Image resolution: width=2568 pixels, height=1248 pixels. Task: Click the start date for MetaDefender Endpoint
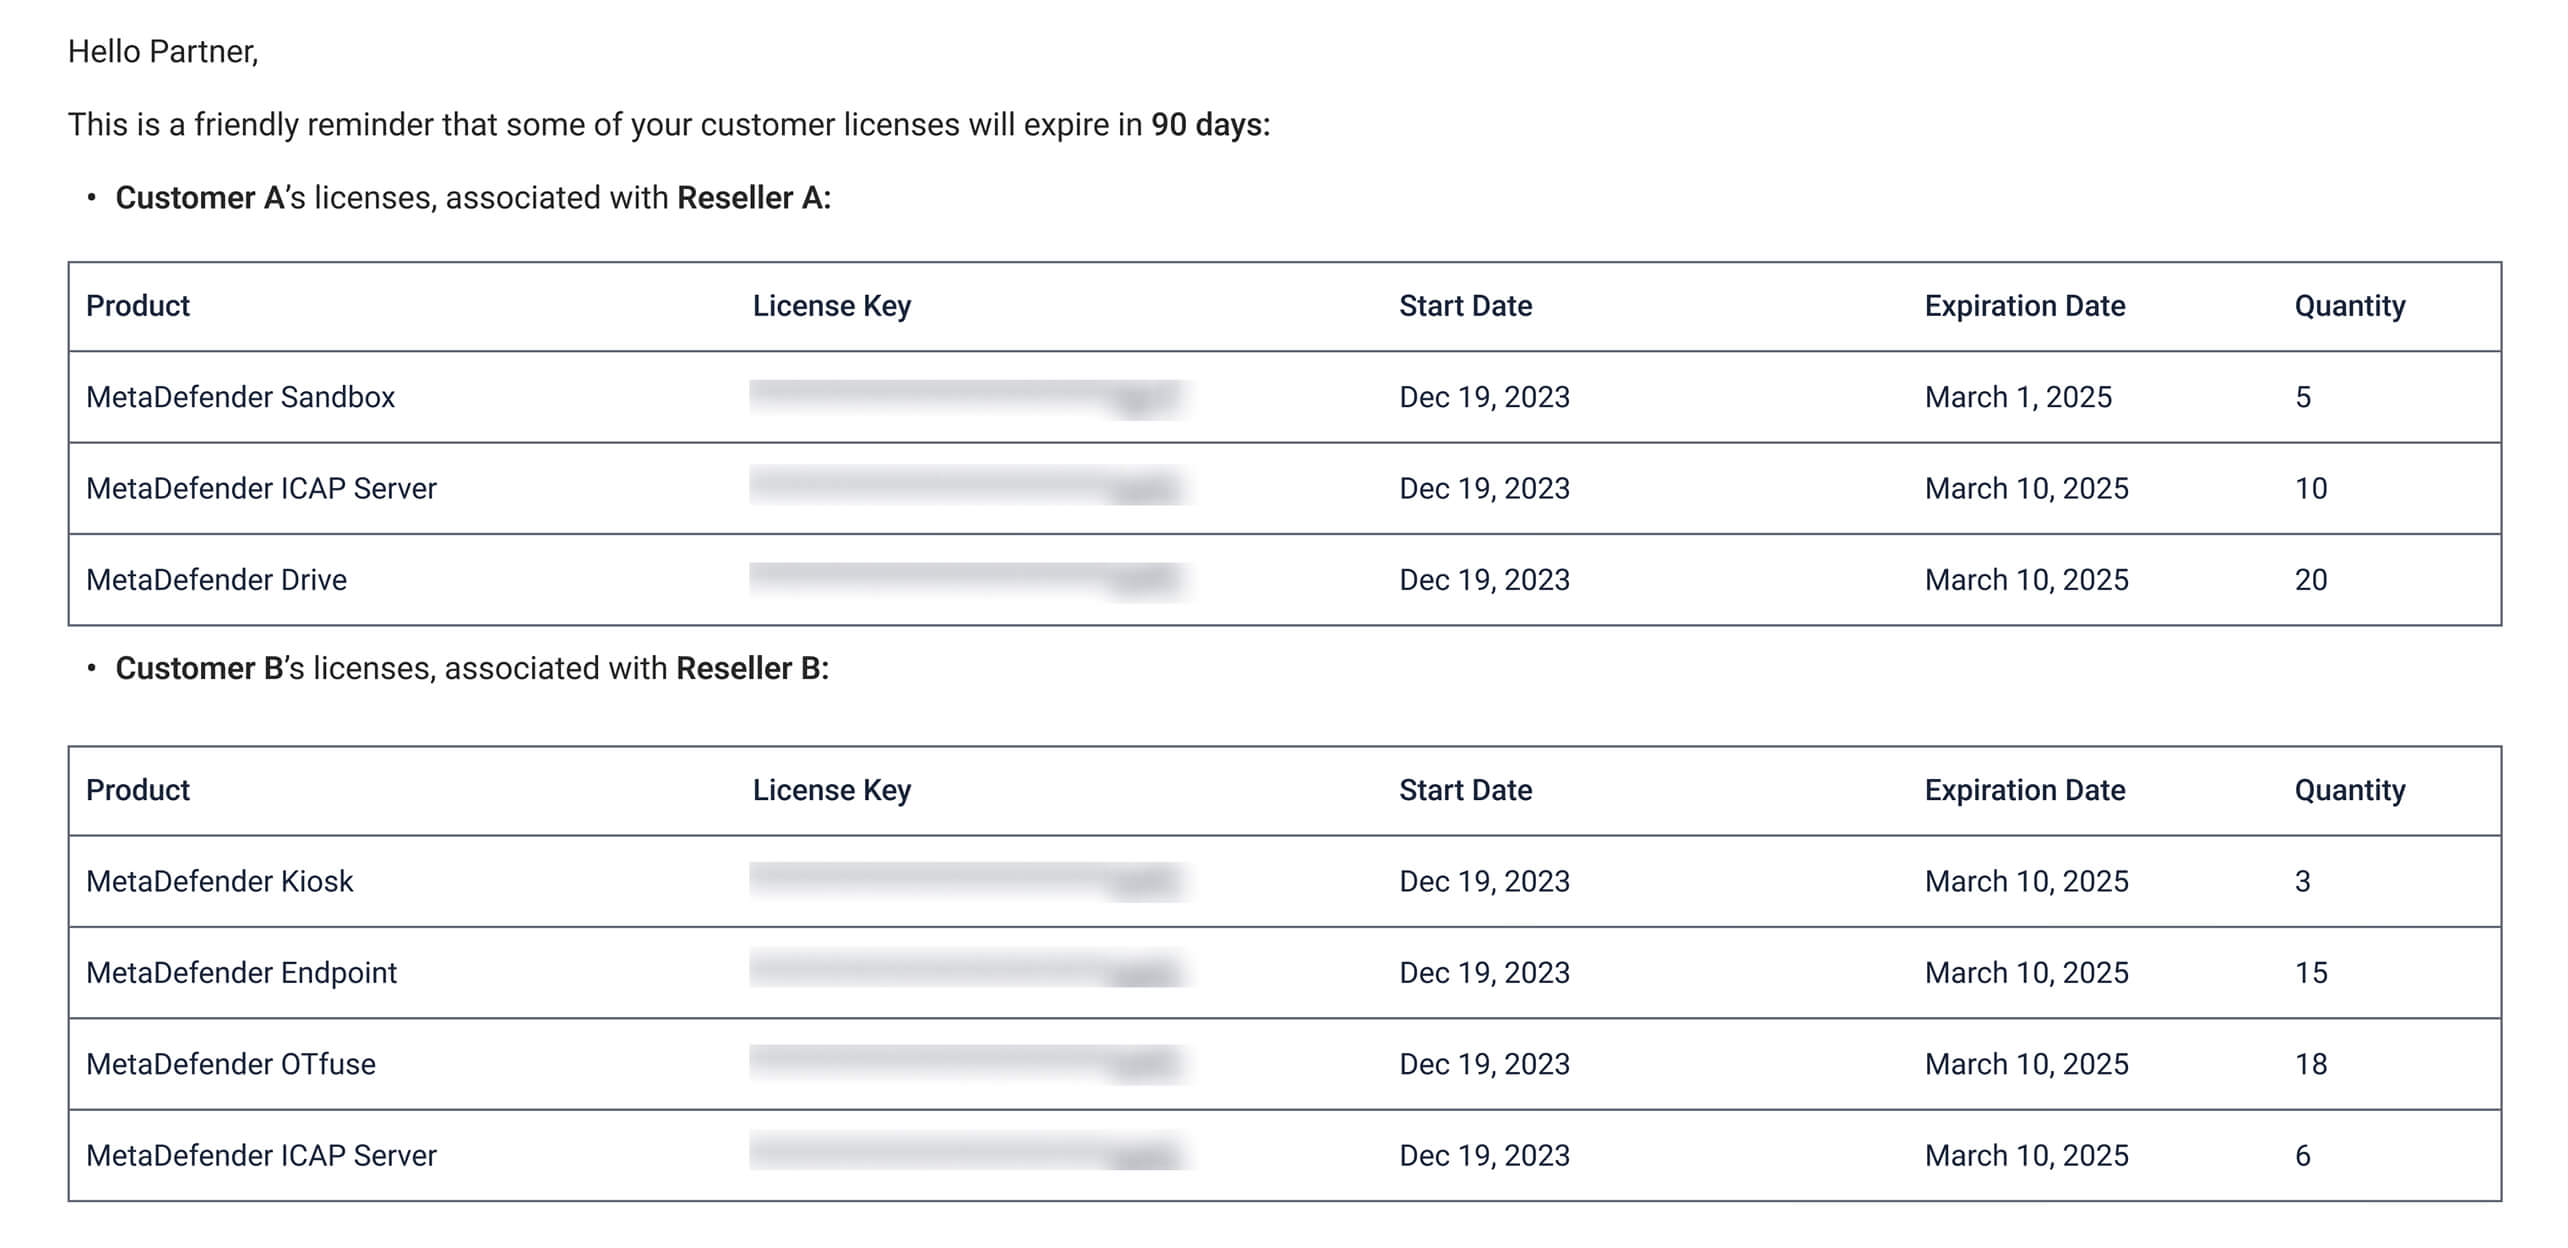[1484, 973]
